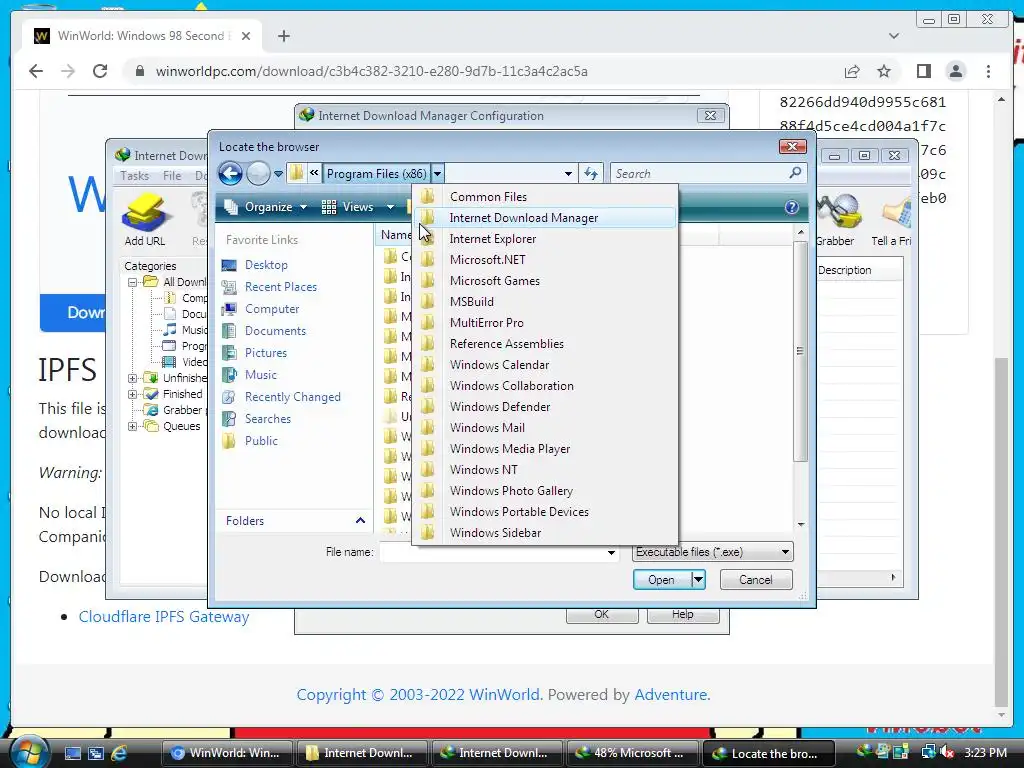
Task: Open Searches favorite link
Action: 268,419
